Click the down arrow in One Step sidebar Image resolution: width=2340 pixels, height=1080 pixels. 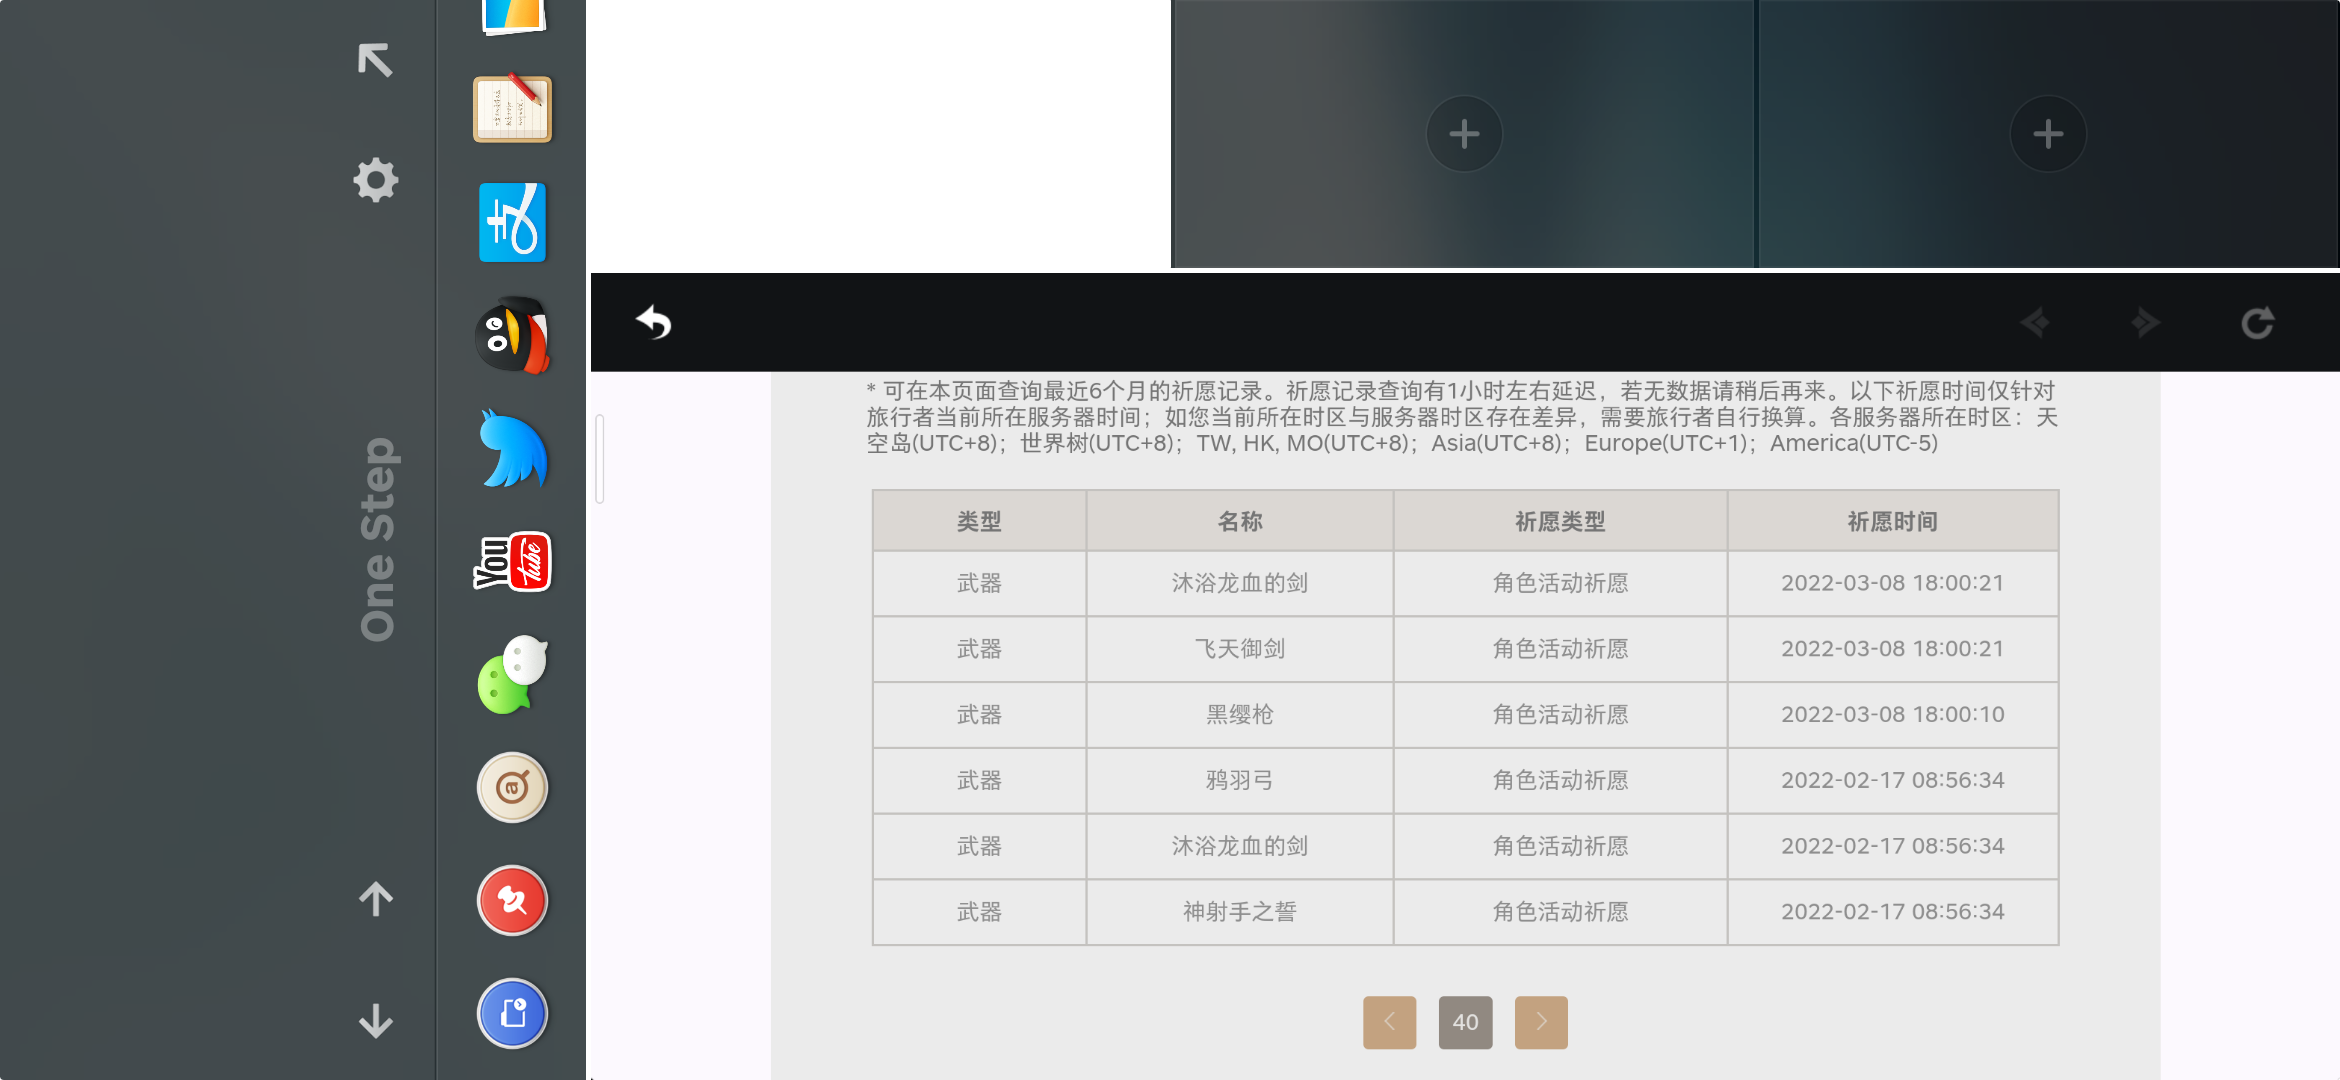pos(376,1021)
